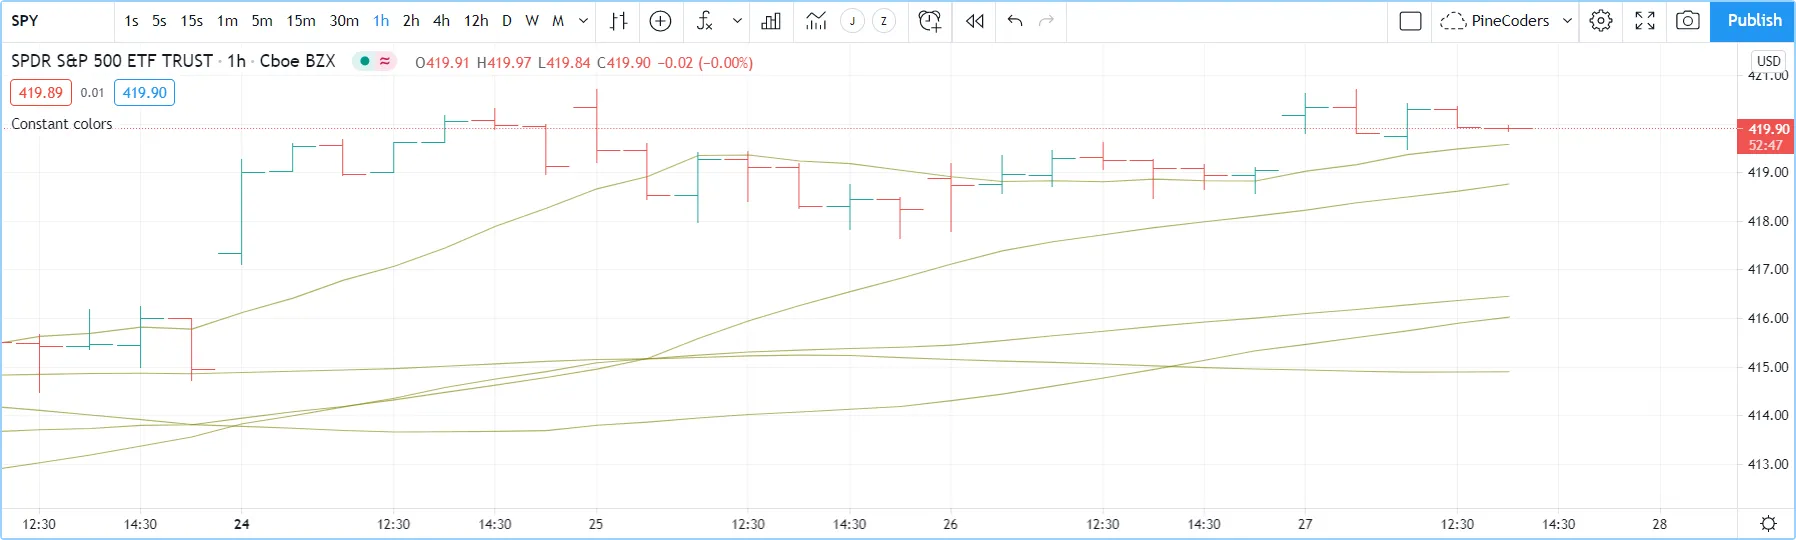Open indicator templates bar chart icon
Image resolution: width=1796 pixels, height=540 pixels.
point(771,21)
